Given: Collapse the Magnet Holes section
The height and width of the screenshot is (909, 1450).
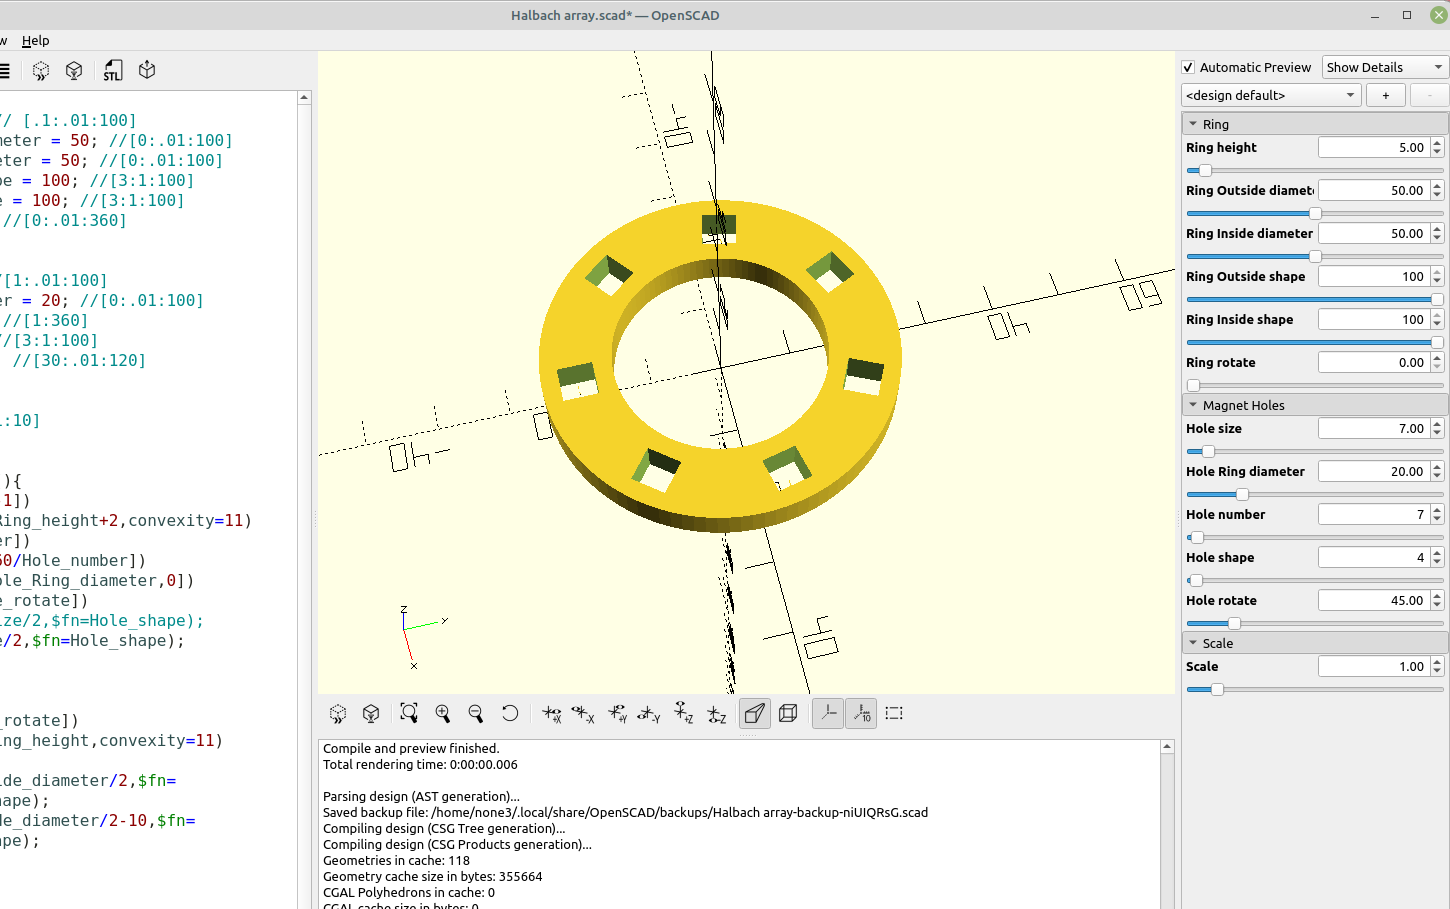Looking at the screenshot, I should click(x=1193, y=404).
